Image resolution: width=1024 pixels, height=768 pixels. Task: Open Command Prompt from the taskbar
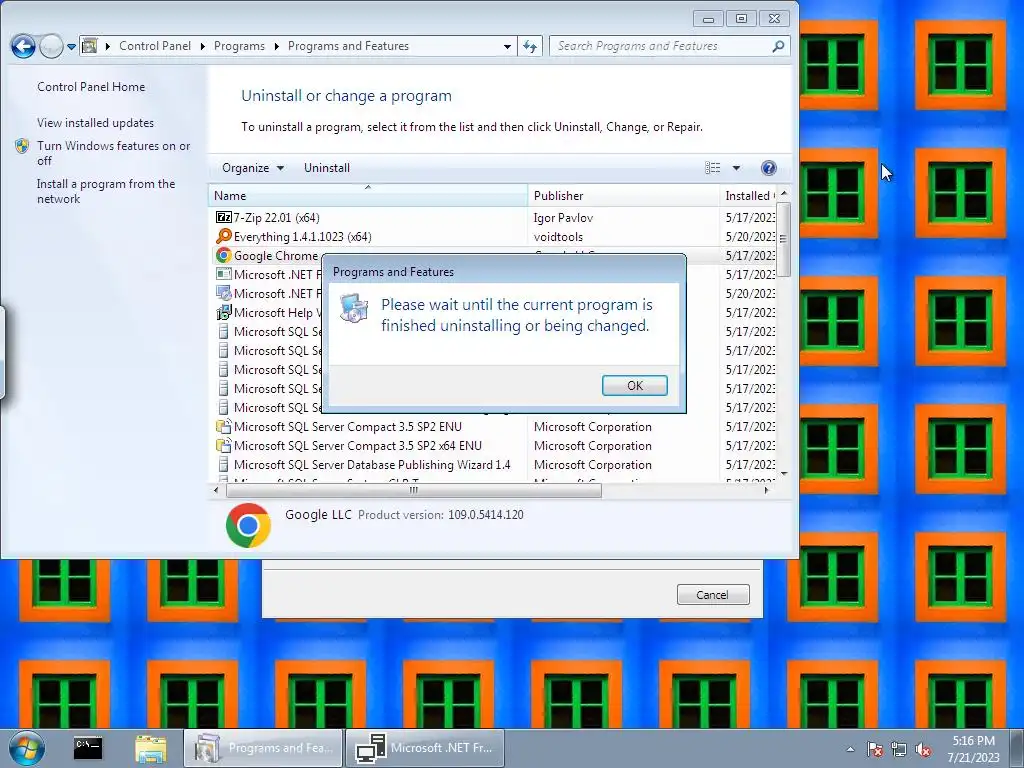pyautogui.click(x=88, y=747)
